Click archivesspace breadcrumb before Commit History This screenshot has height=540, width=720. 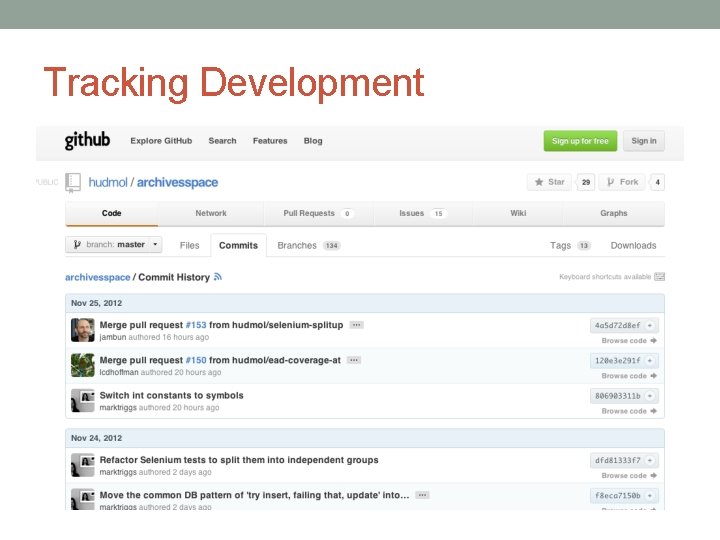98,277
